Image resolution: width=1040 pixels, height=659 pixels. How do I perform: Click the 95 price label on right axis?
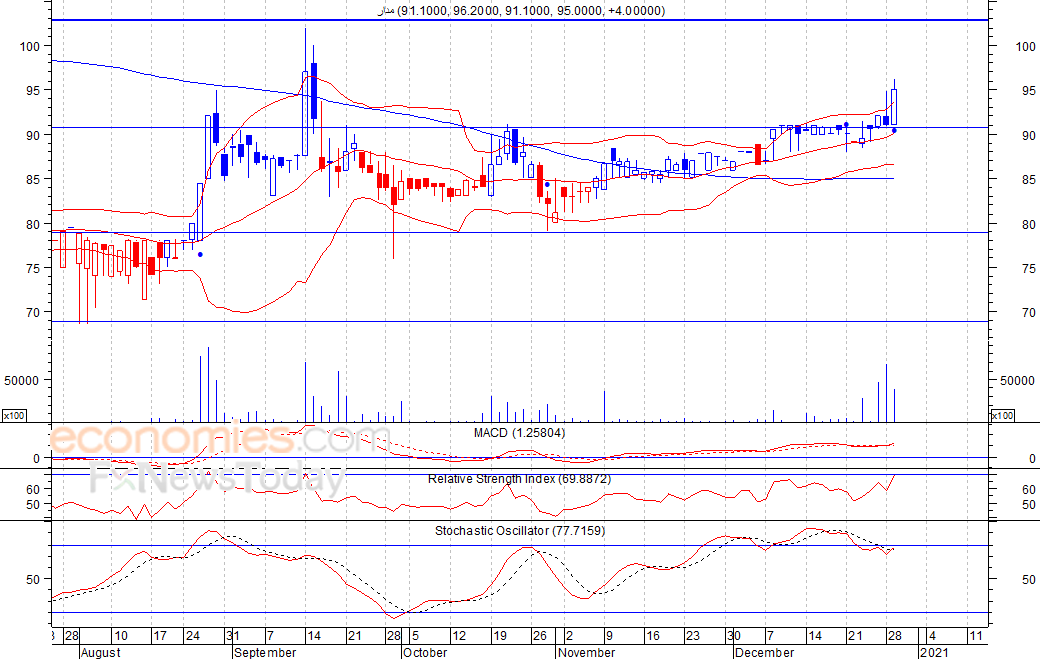pos(1028,90)
